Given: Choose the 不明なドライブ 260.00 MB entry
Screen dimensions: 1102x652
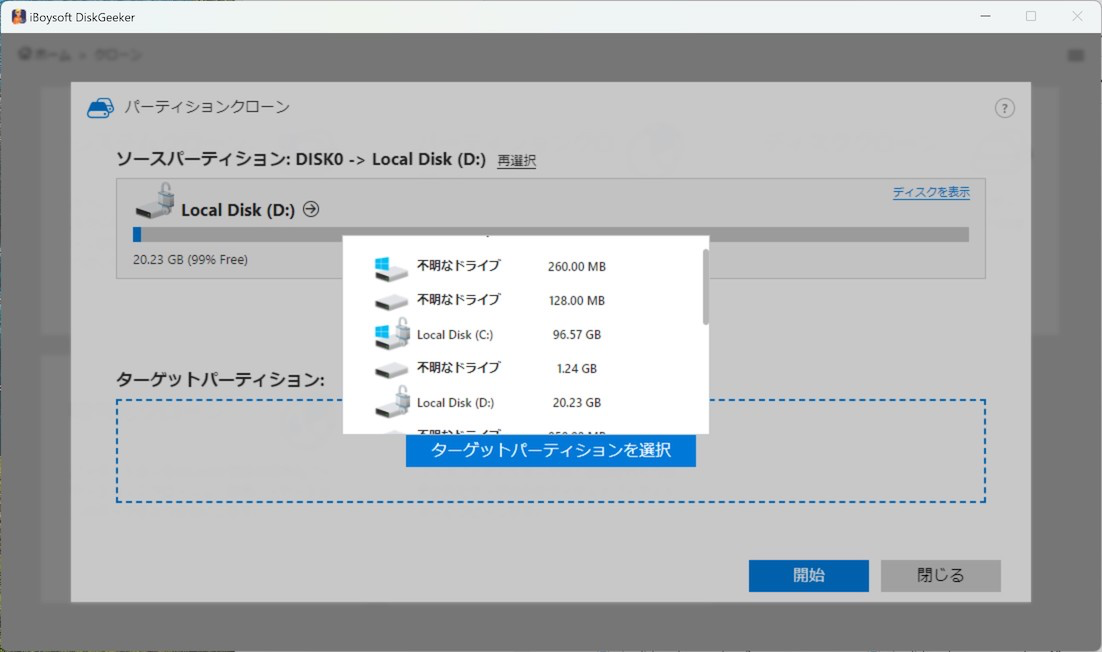Looking at the screenshot, I should point(459,266).
